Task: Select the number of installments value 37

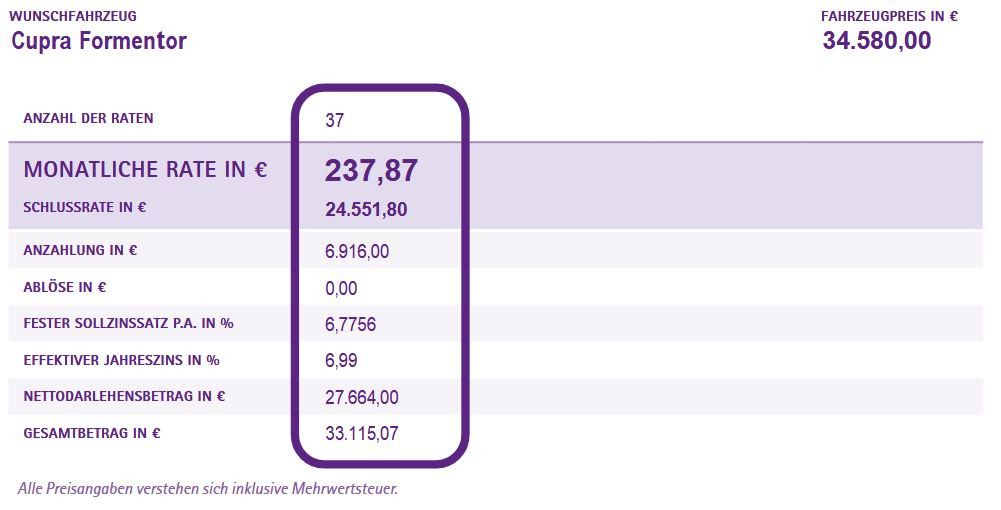Action: point(335,121)
